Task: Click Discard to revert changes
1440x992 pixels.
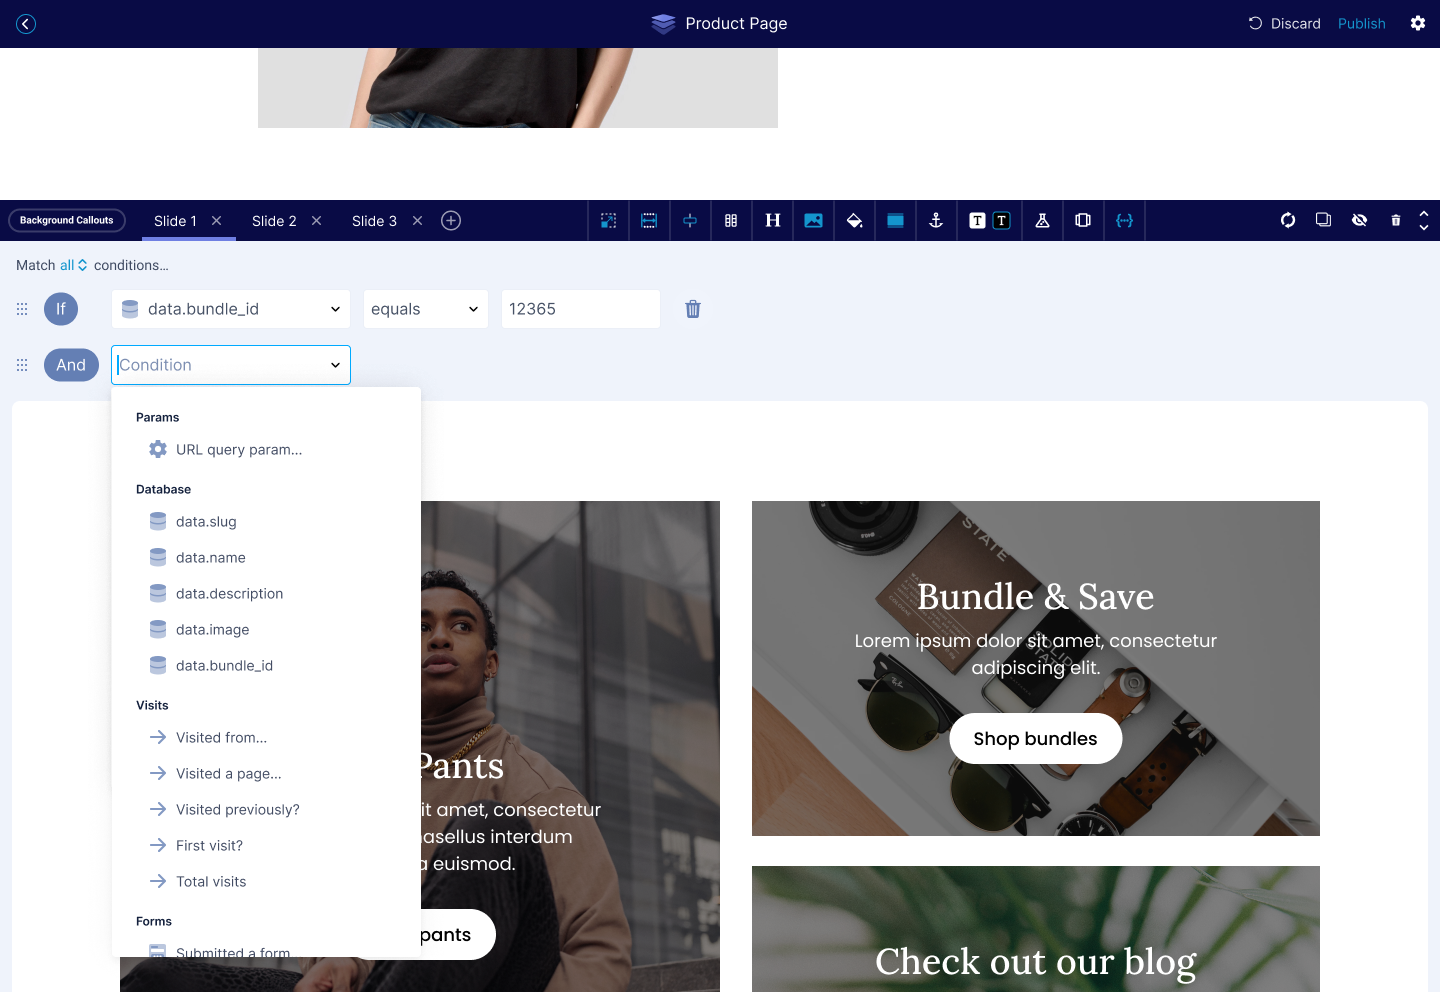Action: coord(1285,23)
